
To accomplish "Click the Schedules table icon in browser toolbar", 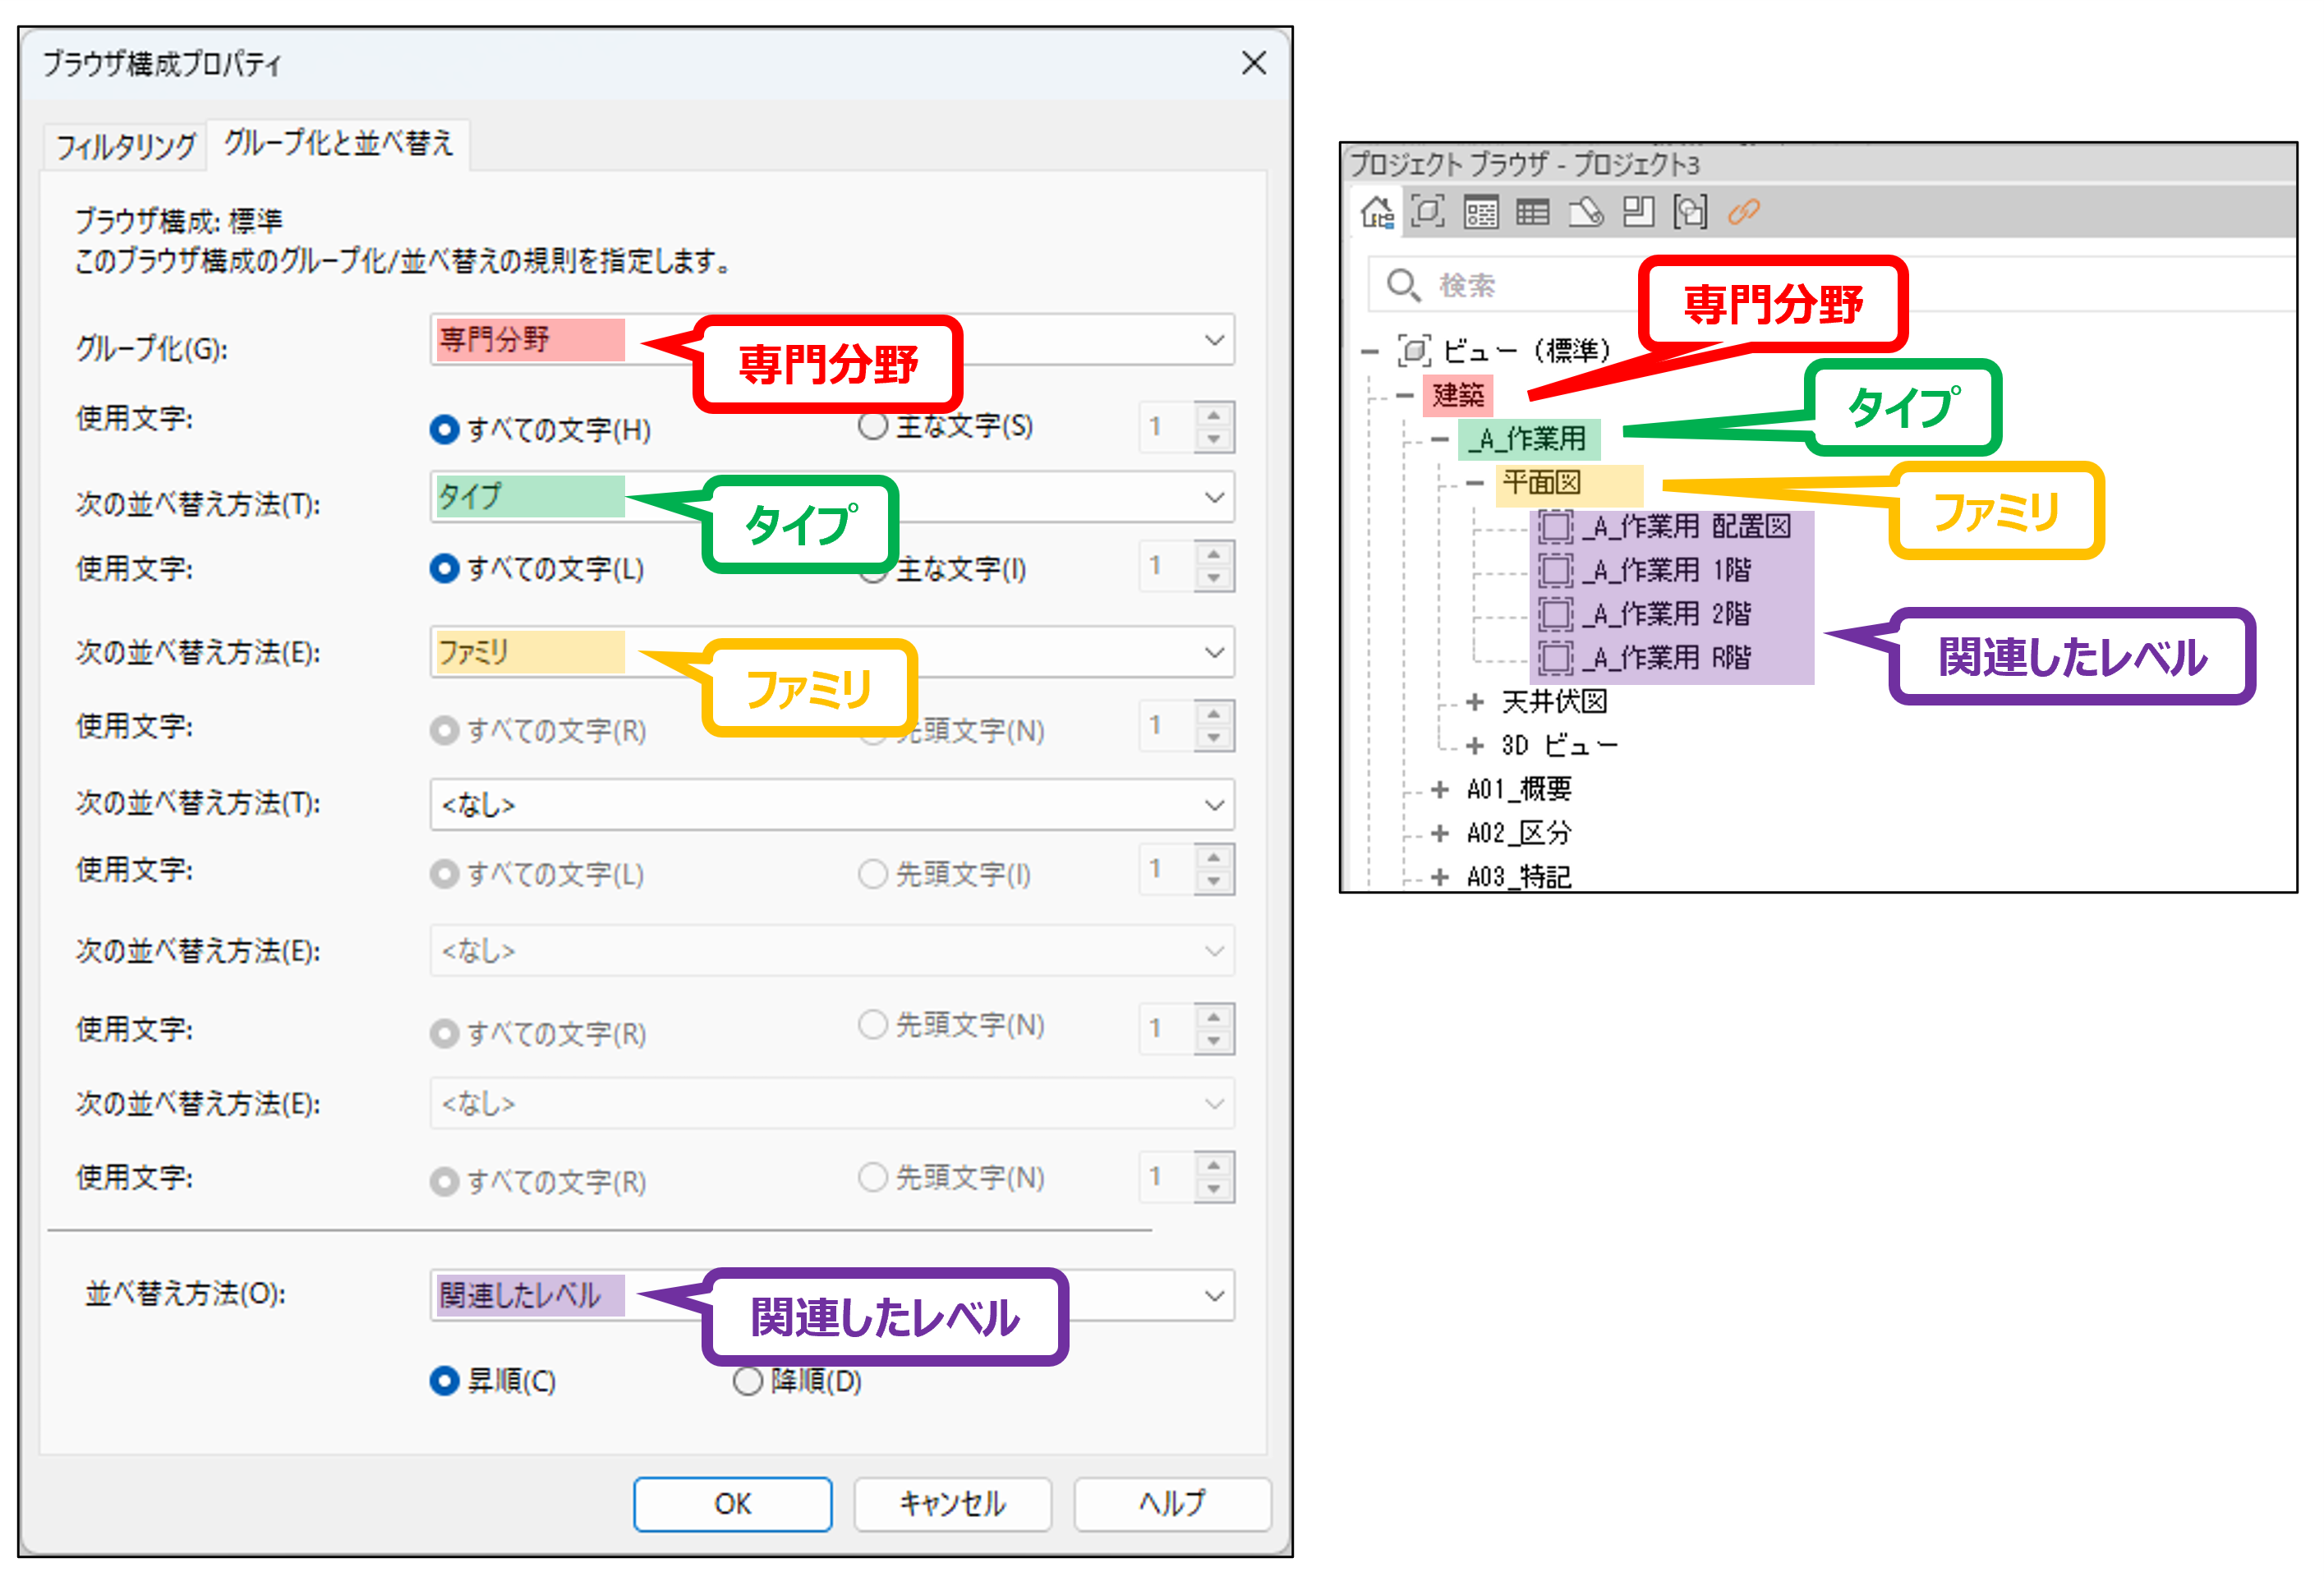I will point(1533,212).
